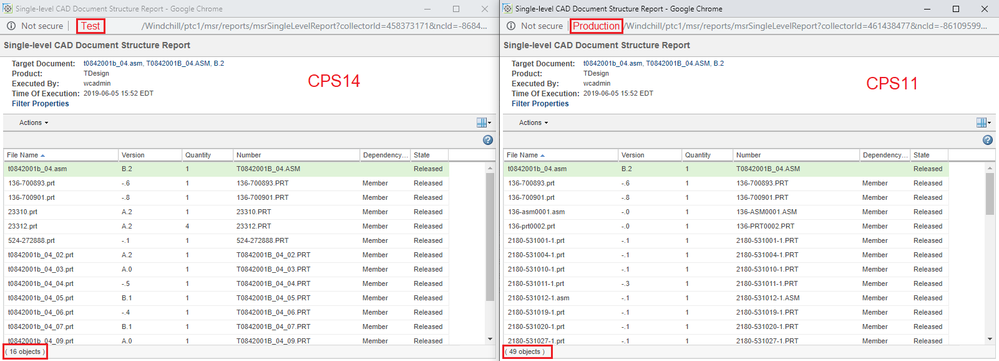Screen dimensions: 999x361
Task: Click Not secure info icon in Test window
Action: point(11,26)
